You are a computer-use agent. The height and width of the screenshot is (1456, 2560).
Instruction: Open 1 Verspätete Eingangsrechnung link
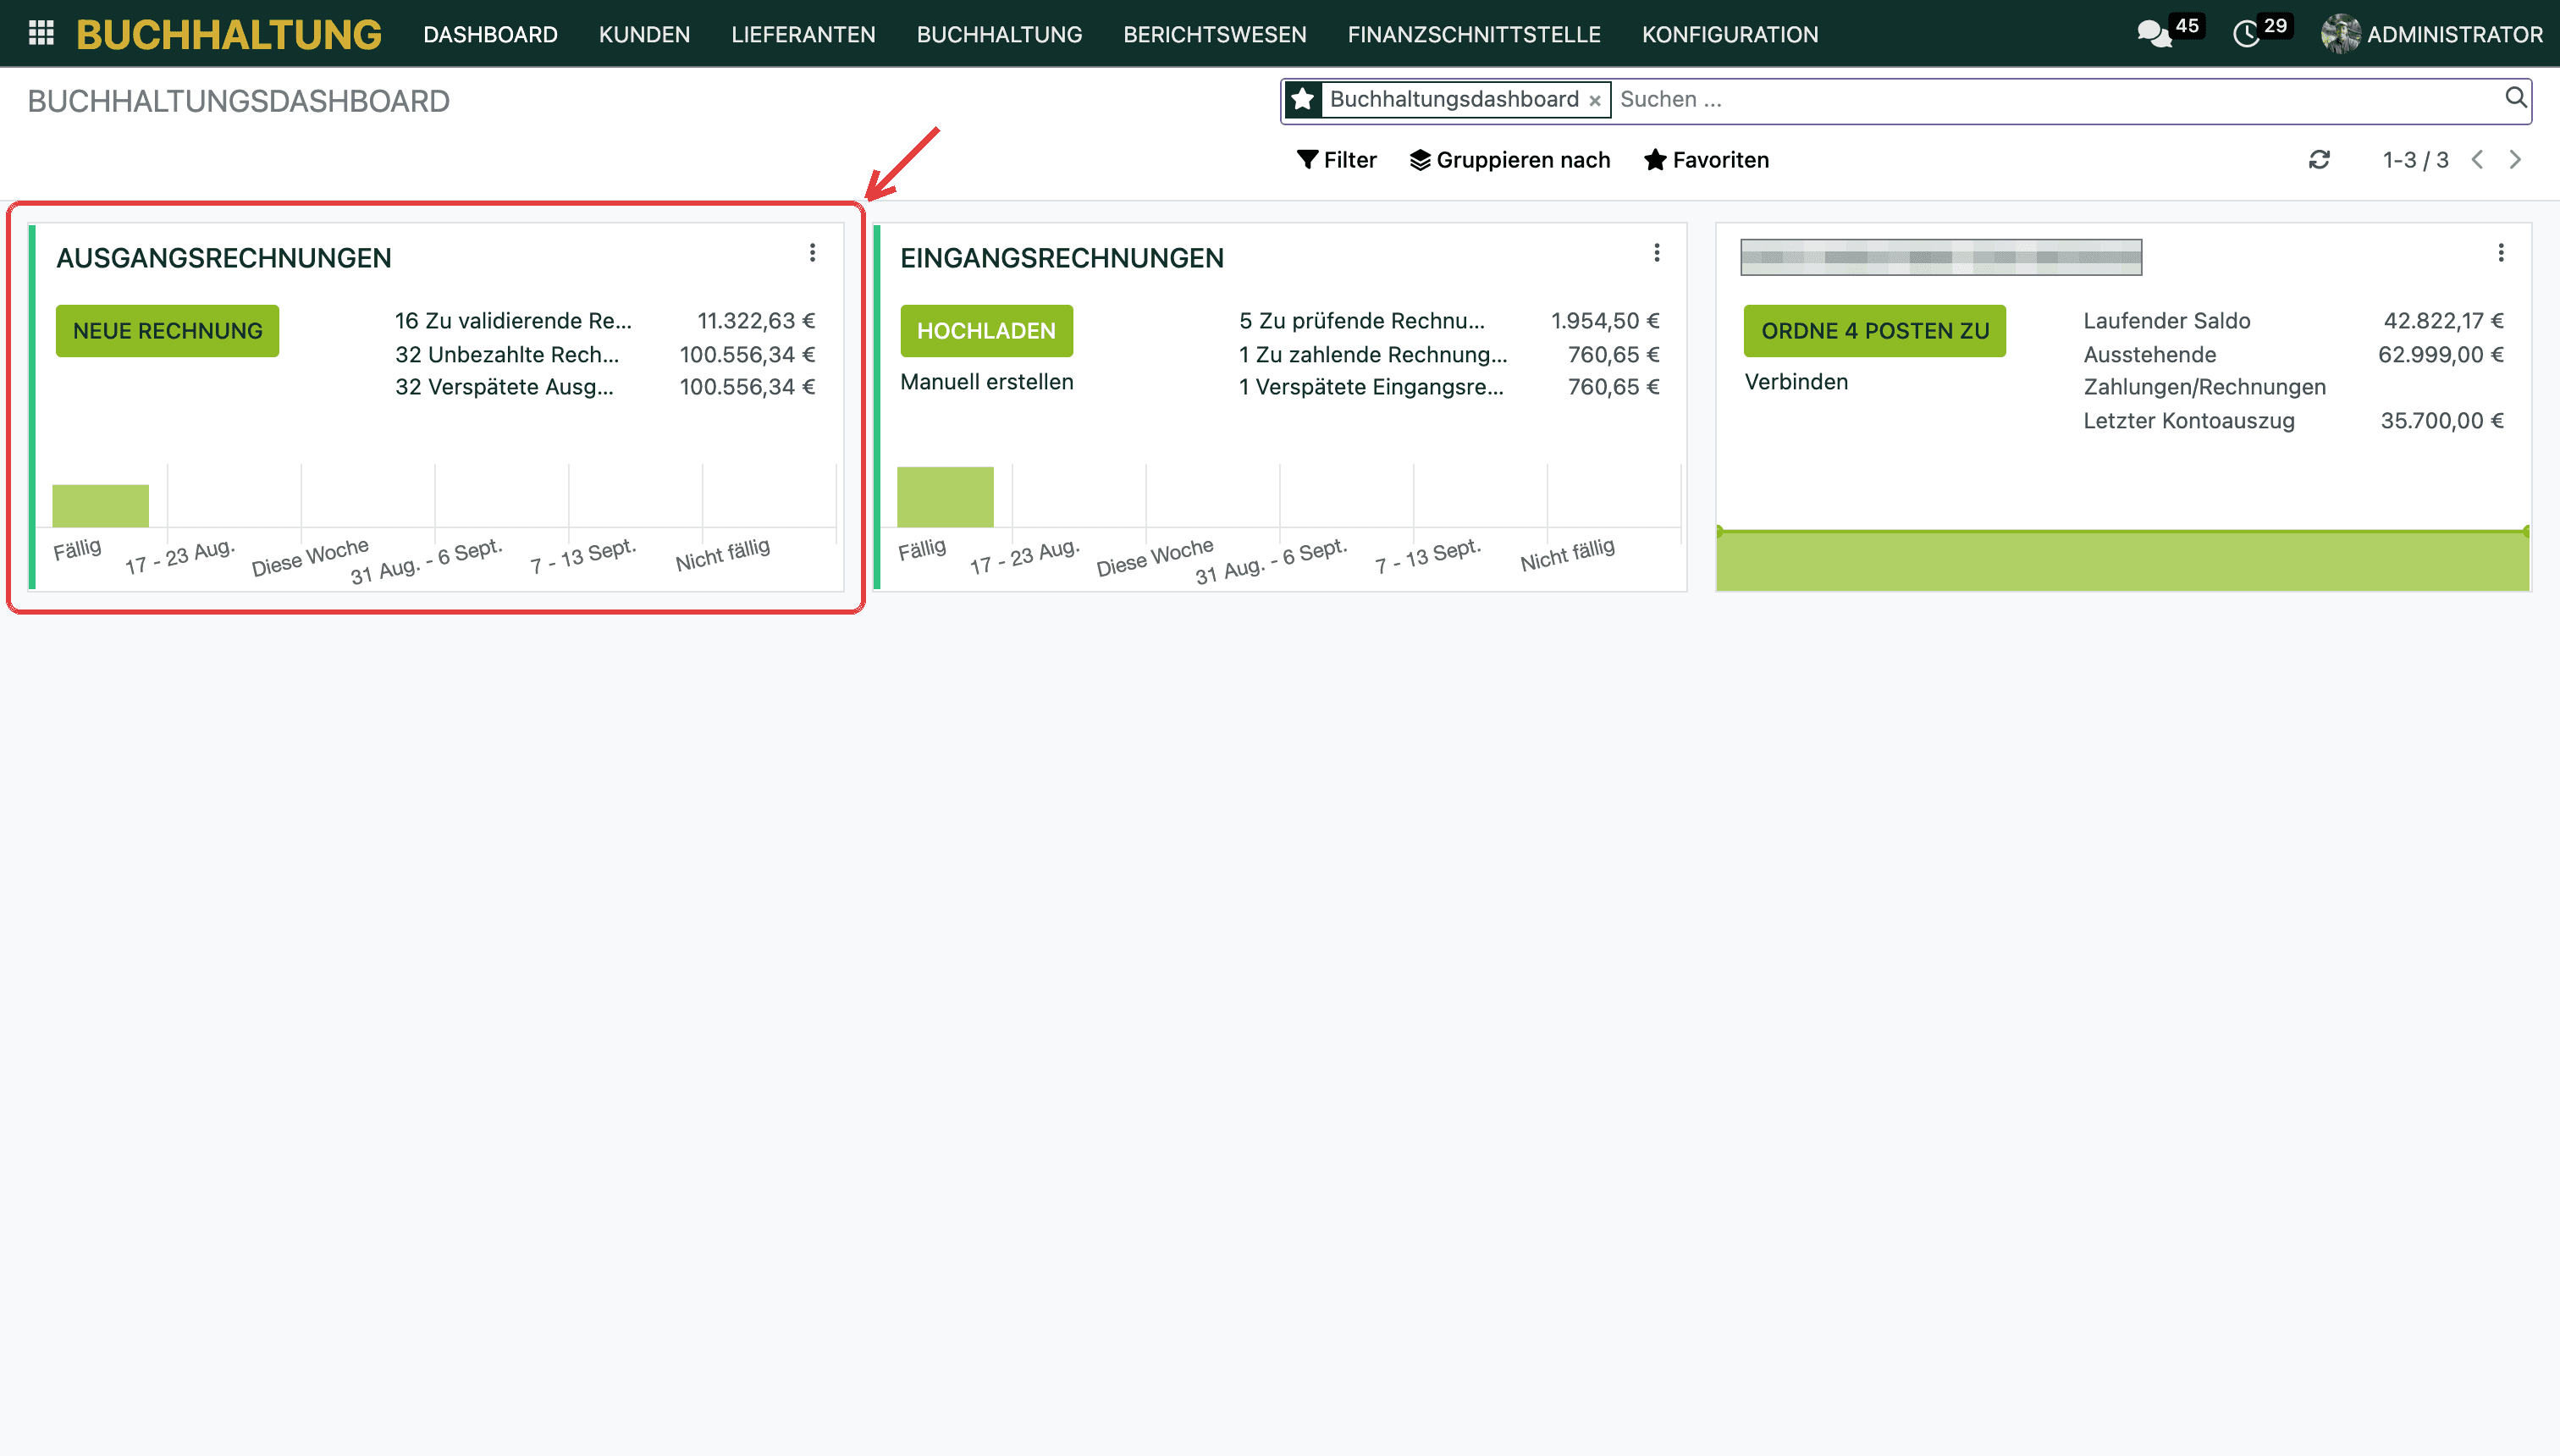[1371, 387]
